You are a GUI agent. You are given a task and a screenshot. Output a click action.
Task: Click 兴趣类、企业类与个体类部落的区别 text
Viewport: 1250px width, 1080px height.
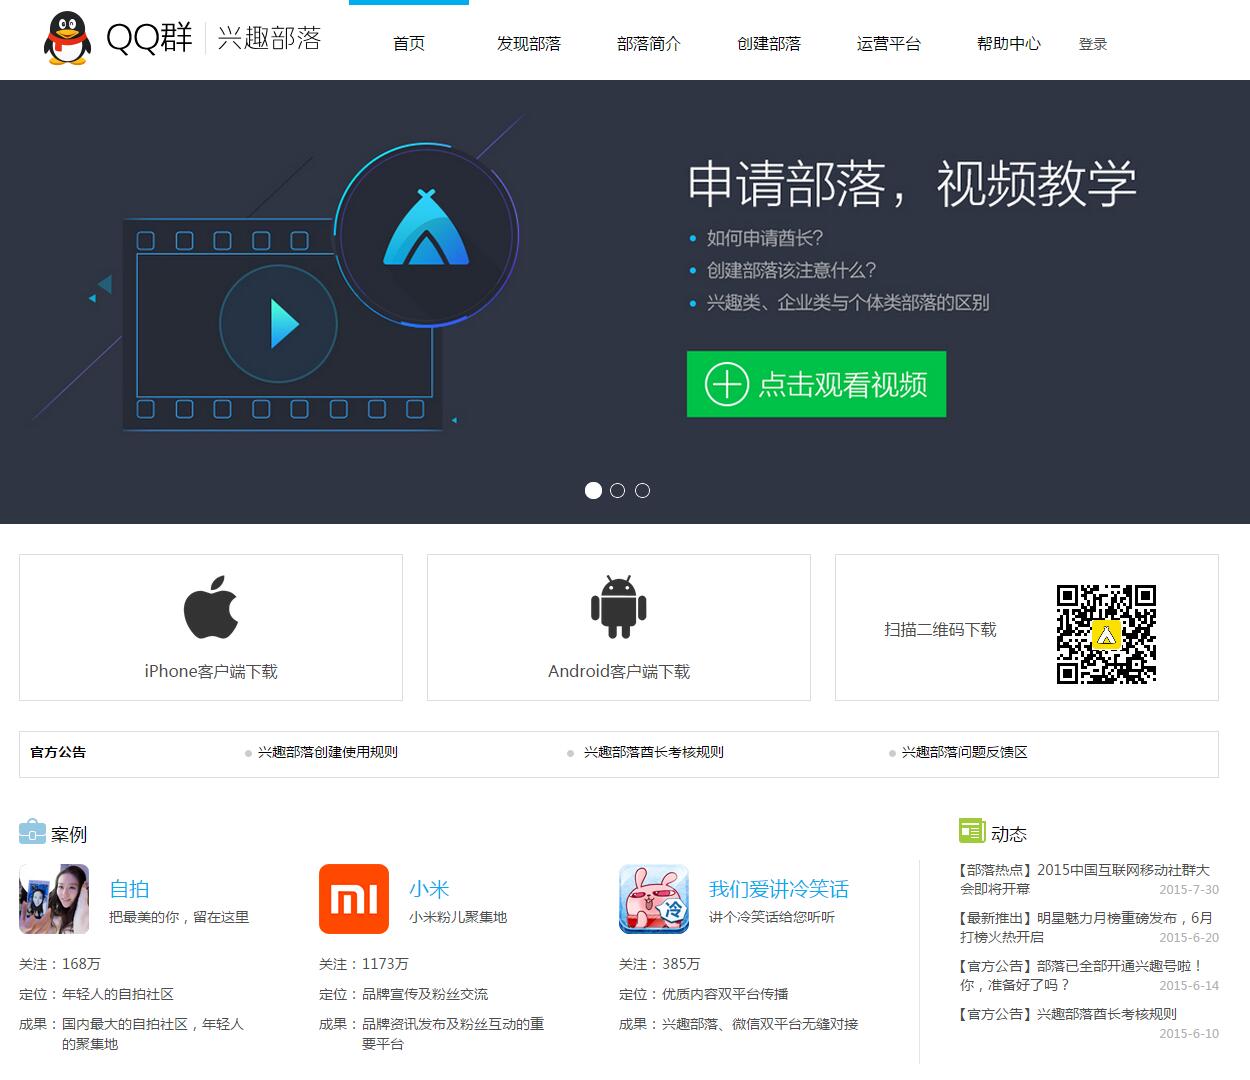(x=848, y=302)
